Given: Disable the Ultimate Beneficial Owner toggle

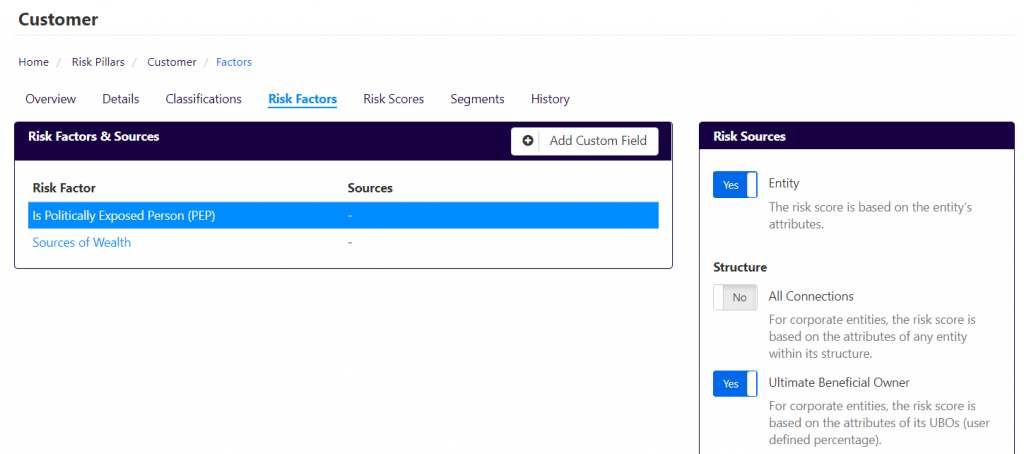Looking at the screenshot, I should (x=735, y=383).
